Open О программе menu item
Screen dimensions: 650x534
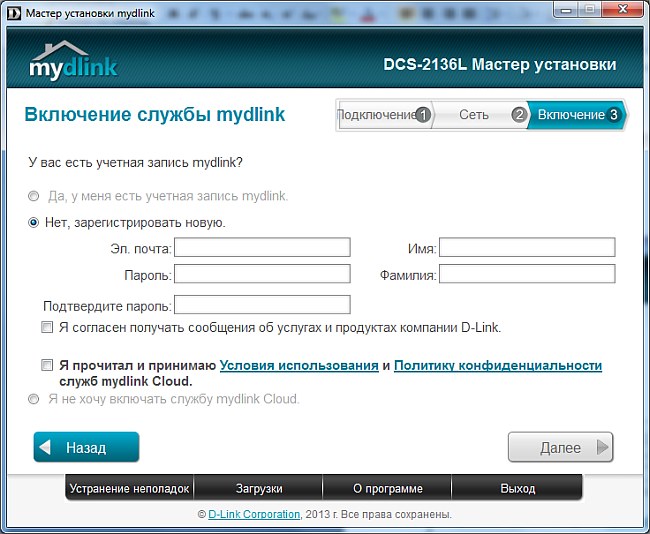(x=388, y=489)
